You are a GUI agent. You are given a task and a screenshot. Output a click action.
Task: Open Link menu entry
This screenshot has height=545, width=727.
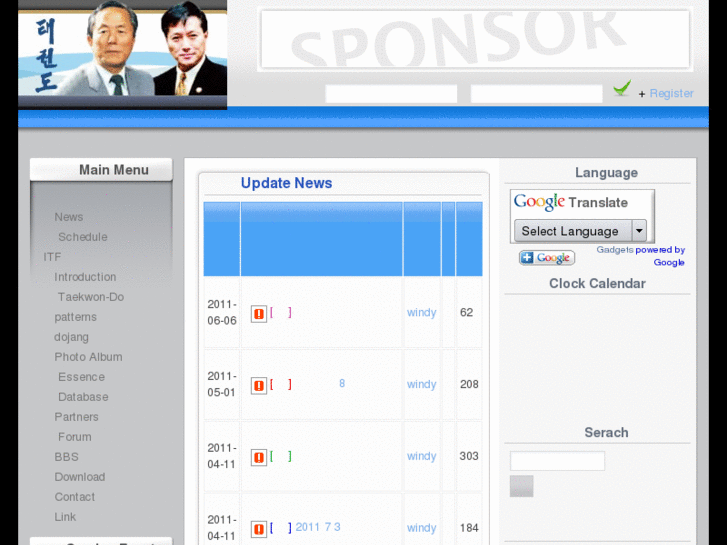(x=65, y=517)
